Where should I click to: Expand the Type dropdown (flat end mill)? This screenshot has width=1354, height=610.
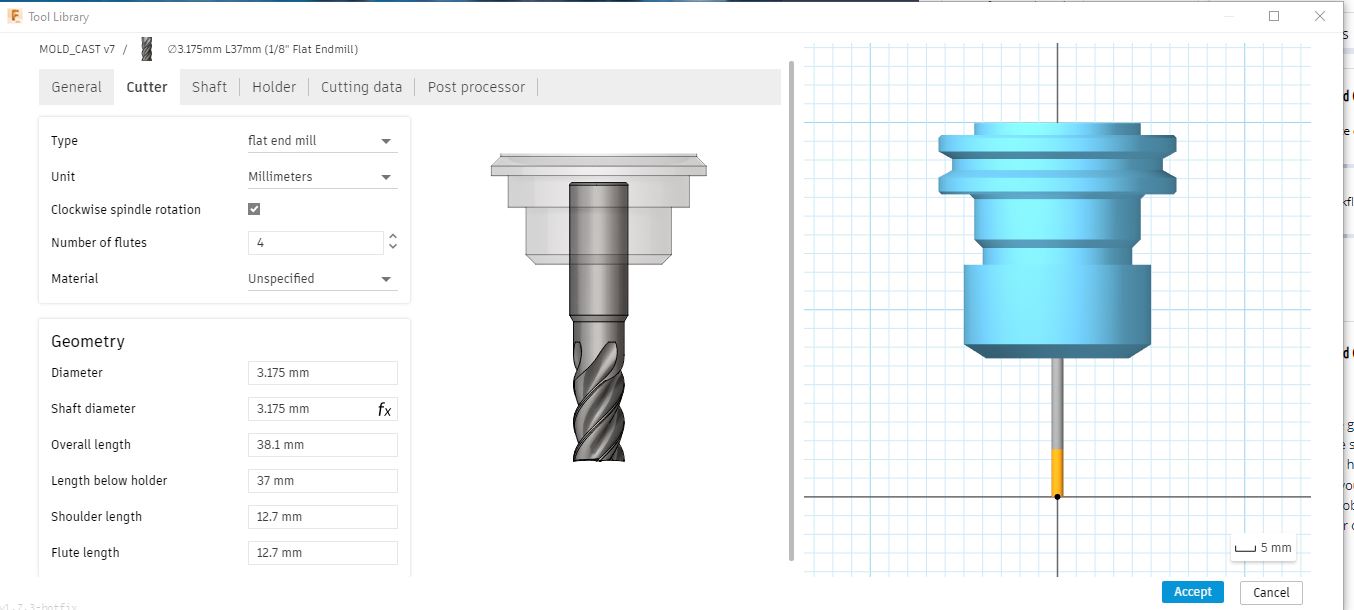pyautogui.click(x=322, y=141)
